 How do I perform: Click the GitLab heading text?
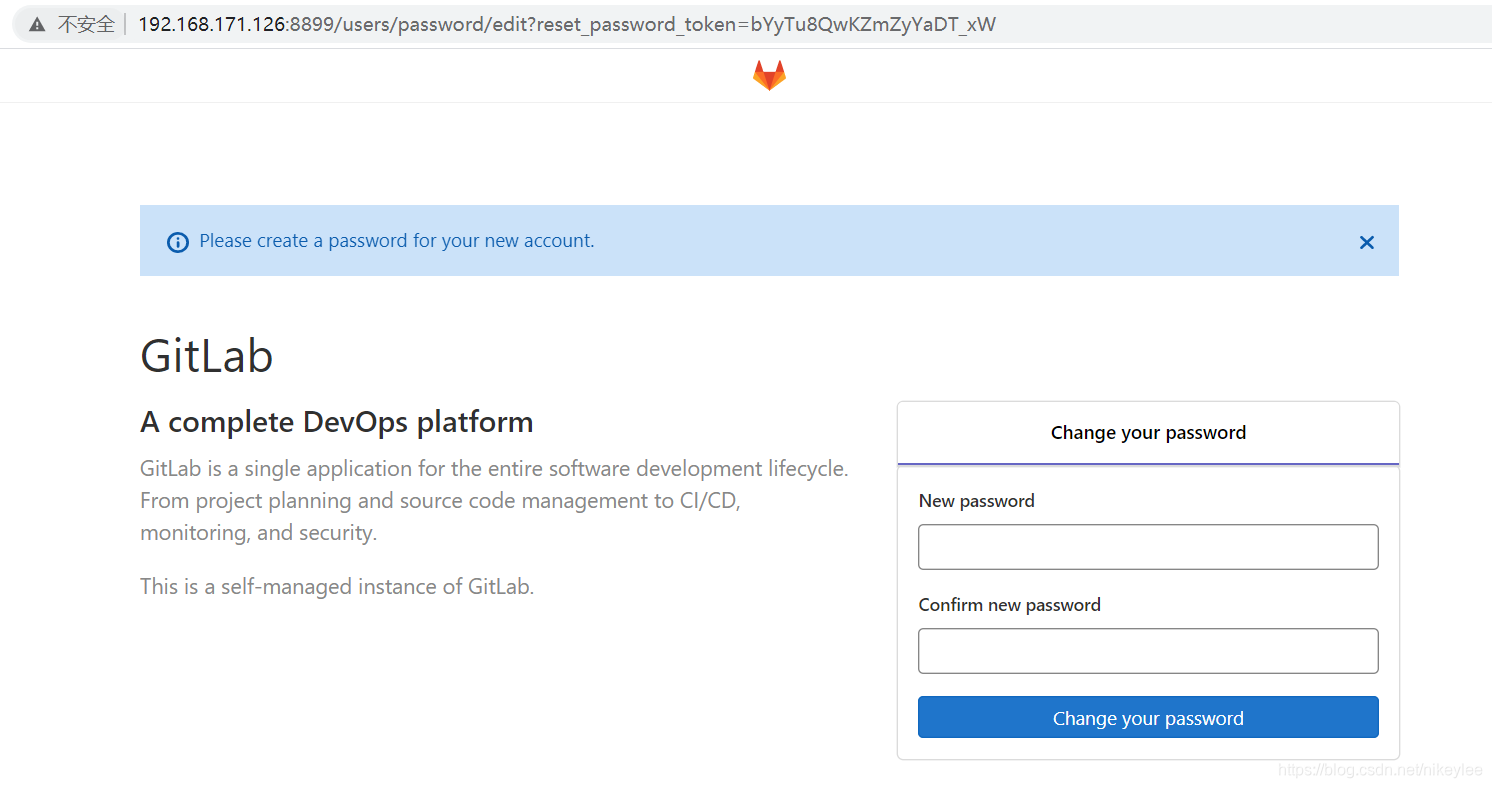tap(207, 356)
